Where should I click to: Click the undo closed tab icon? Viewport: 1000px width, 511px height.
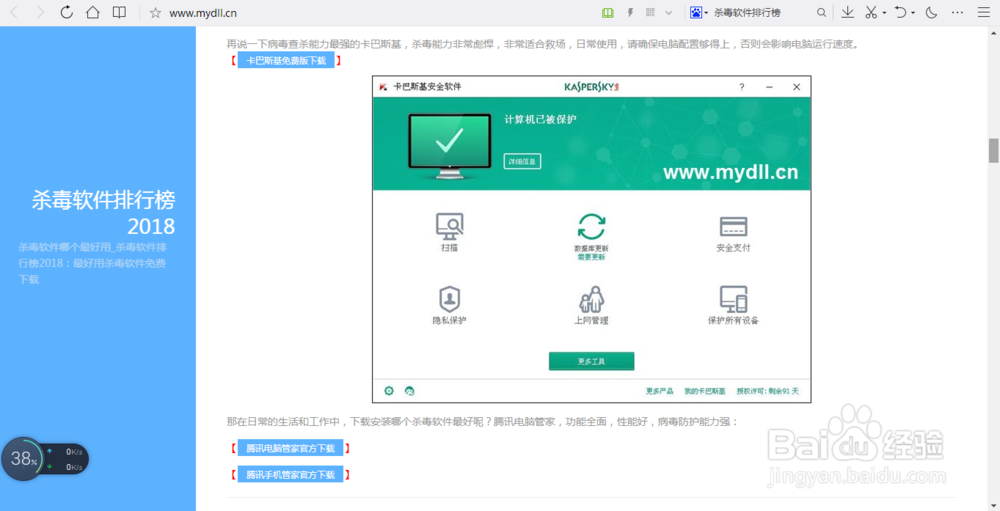pos(901,12)
